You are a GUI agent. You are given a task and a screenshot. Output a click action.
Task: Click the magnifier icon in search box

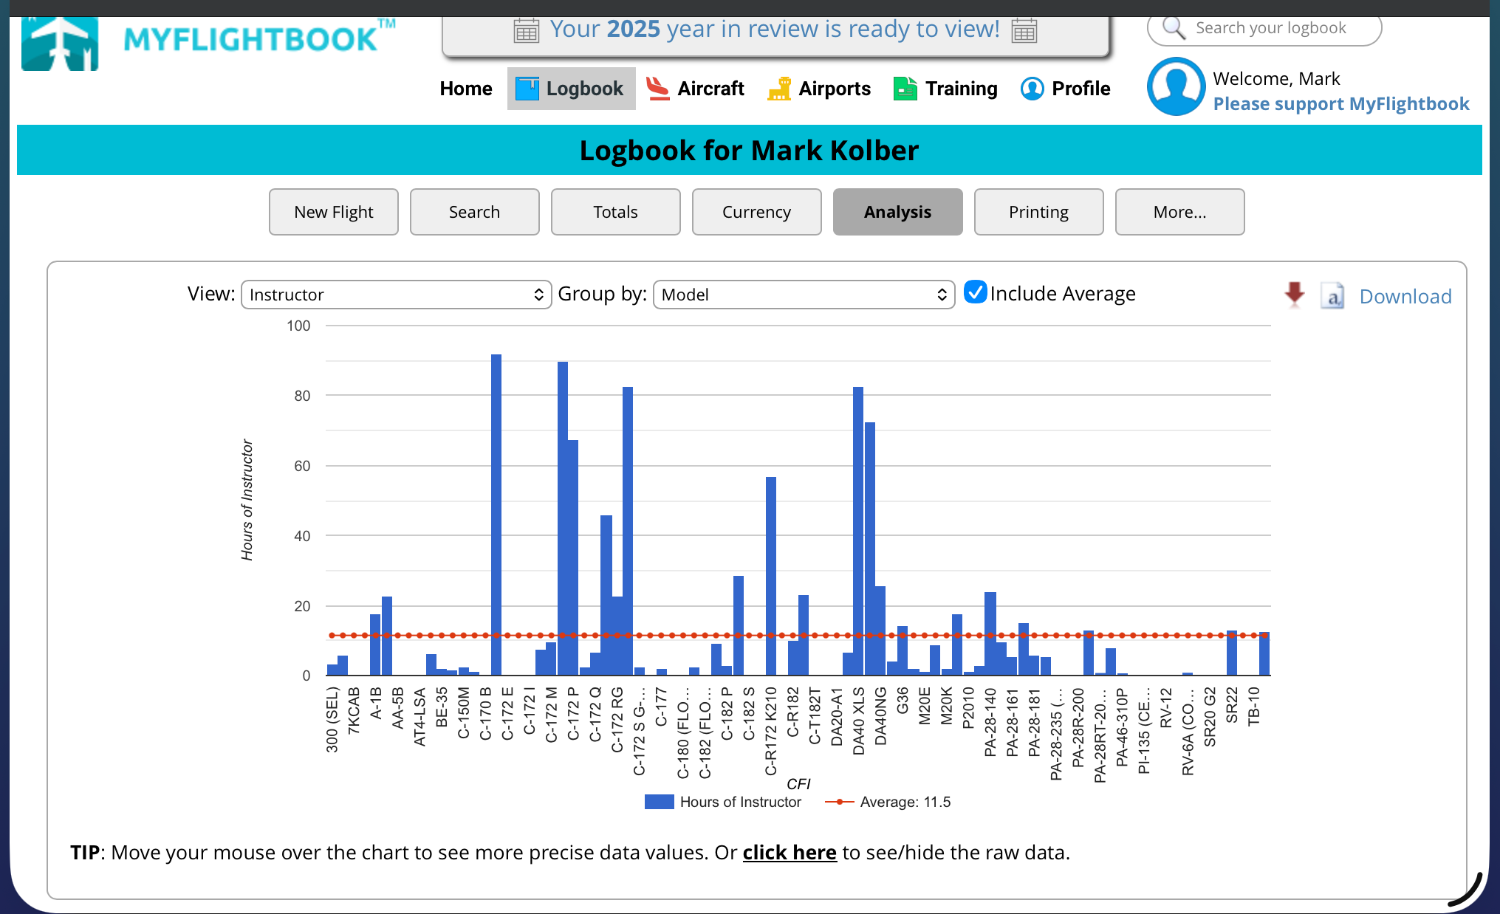1174,28
